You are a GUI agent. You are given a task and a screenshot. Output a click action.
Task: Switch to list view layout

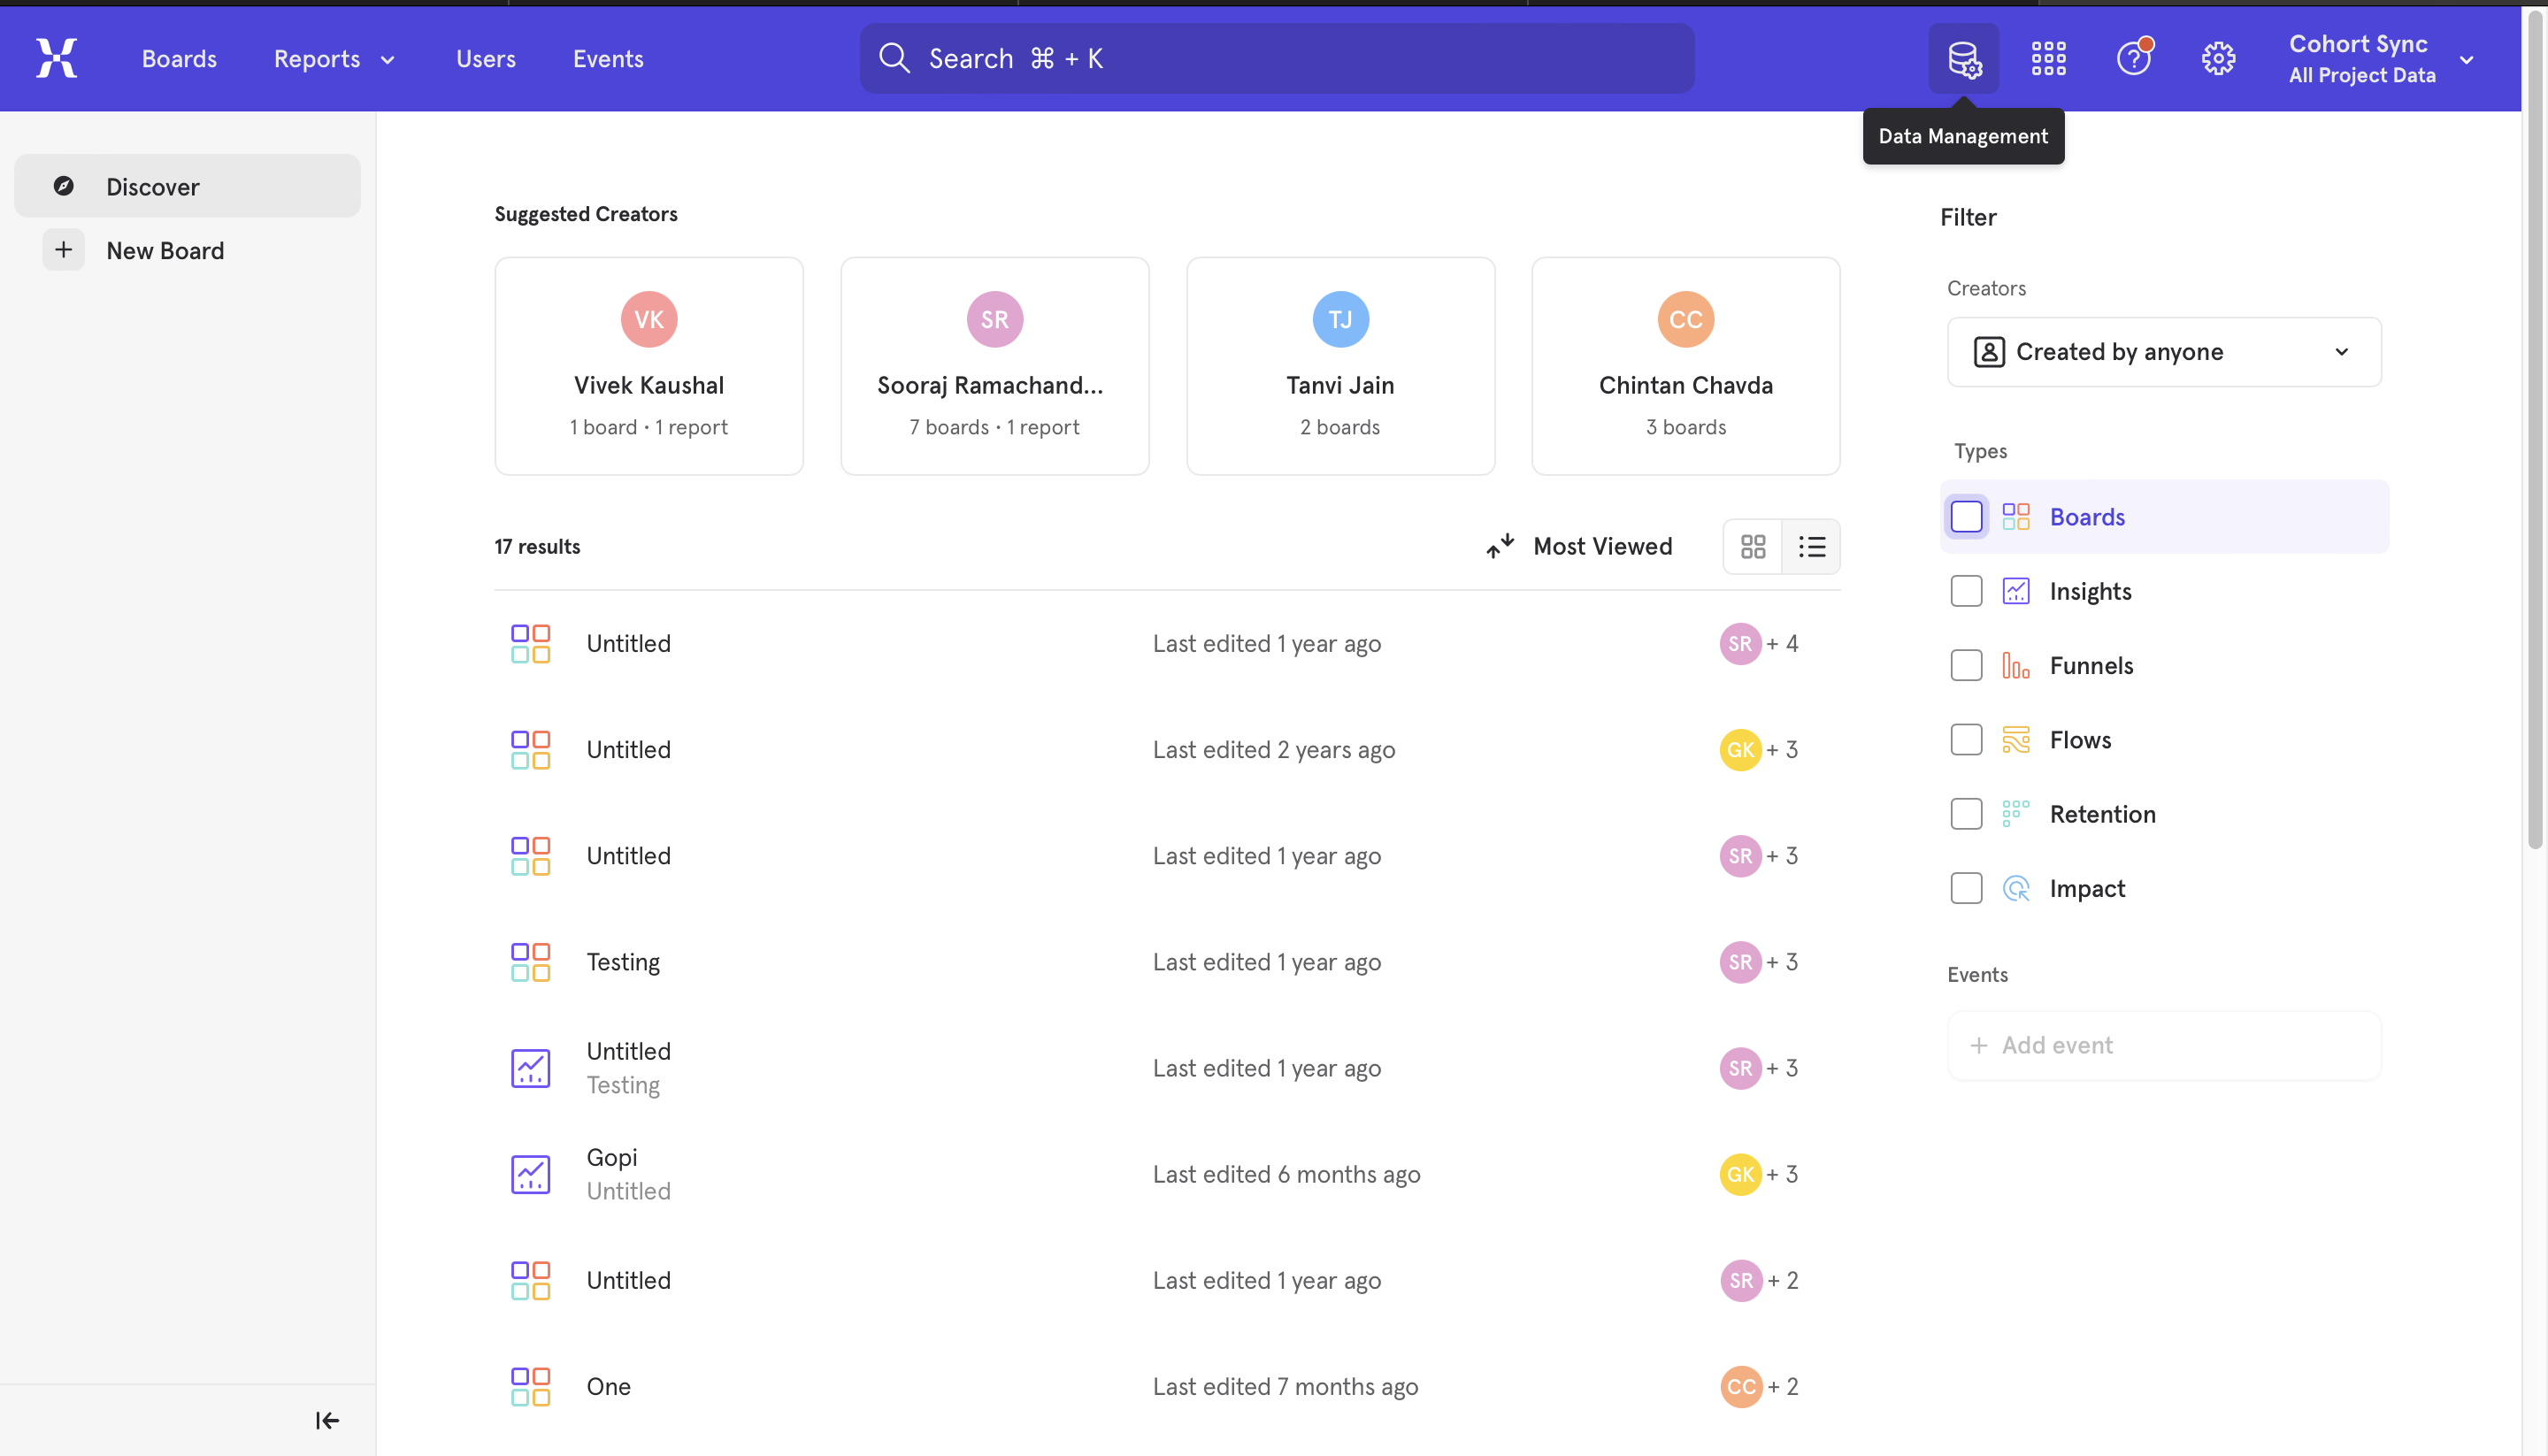(x=1811, y=546)
